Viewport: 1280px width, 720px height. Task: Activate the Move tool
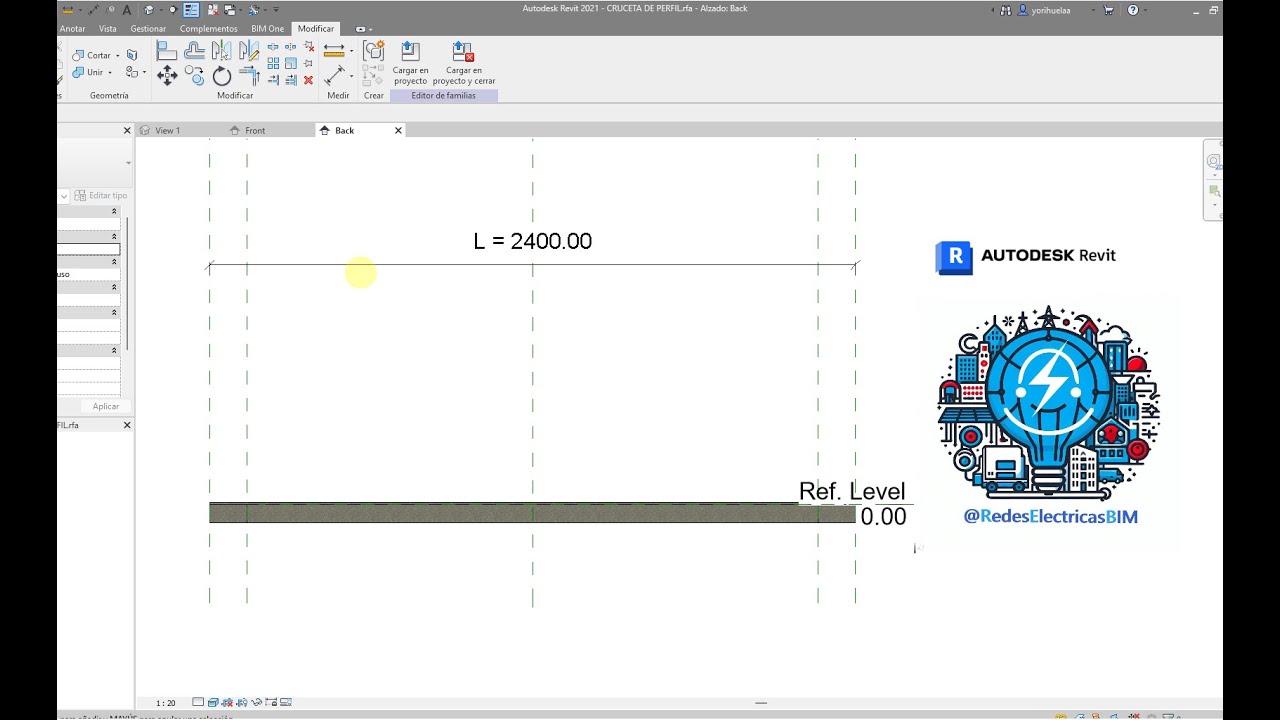(x=167, y=76)
